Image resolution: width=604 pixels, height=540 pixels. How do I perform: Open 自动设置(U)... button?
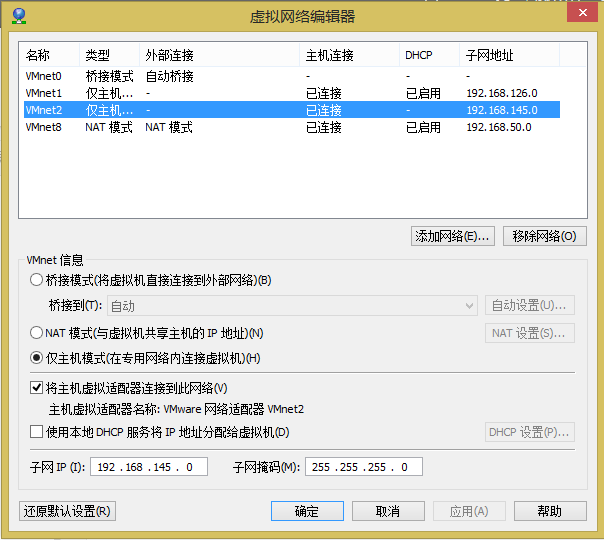click(530, 305)
